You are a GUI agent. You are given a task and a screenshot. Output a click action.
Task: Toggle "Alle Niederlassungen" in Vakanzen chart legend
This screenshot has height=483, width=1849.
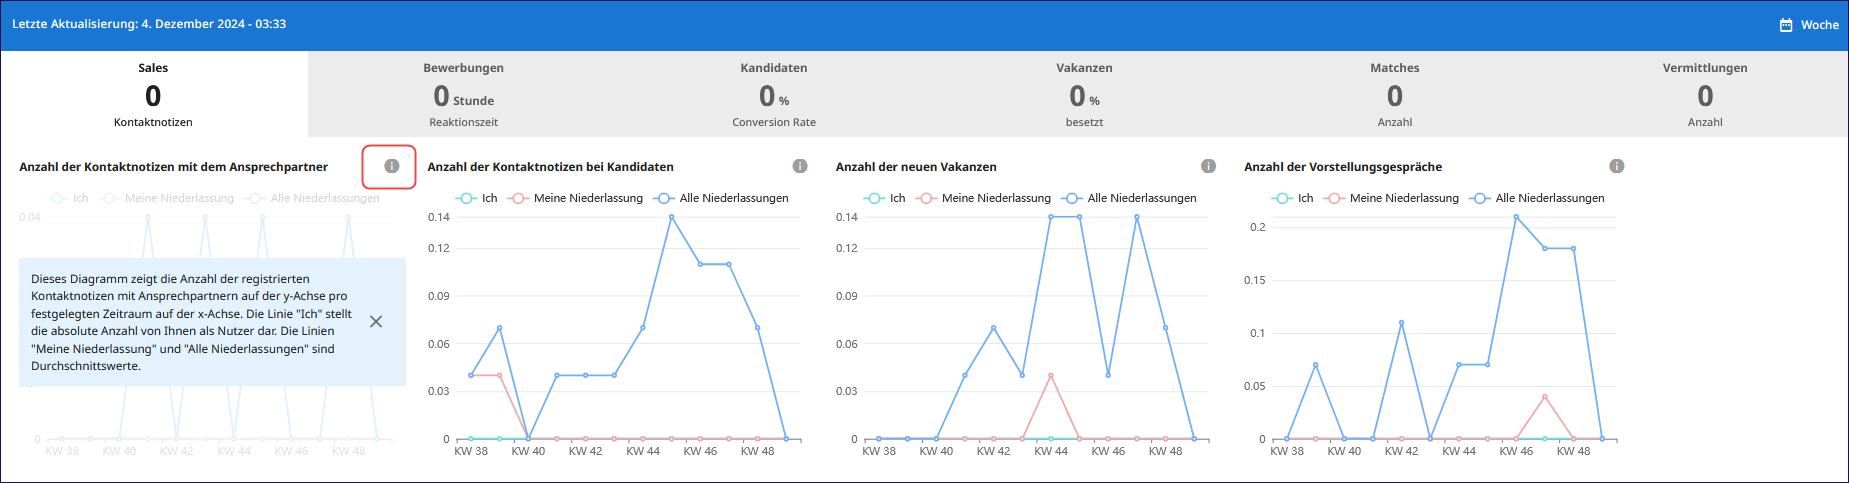1130,198
